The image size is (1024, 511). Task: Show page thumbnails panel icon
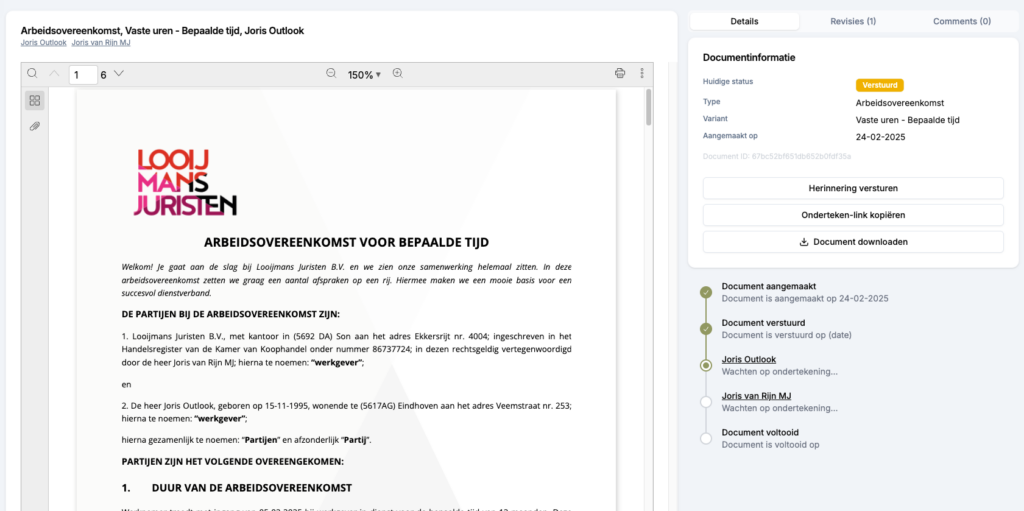point(35,100)
